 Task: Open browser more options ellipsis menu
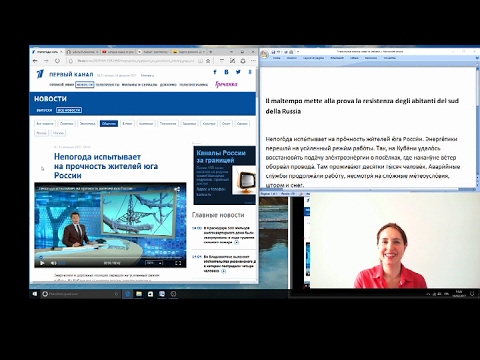(x=253, y=61)
